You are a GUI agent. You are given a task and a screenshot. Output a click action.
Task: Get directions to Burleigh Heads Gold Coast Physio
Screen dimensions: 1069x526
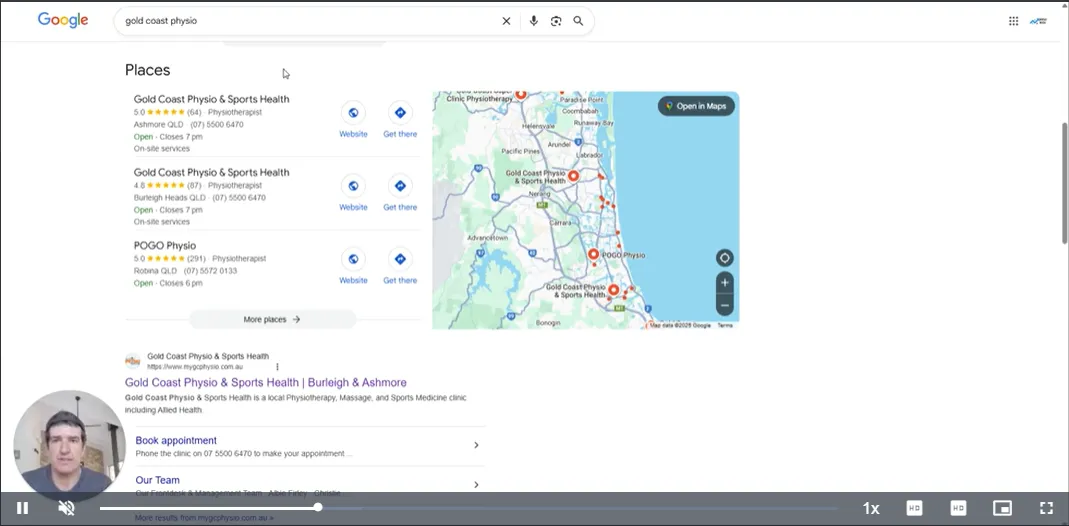click(x=400, y=193)
